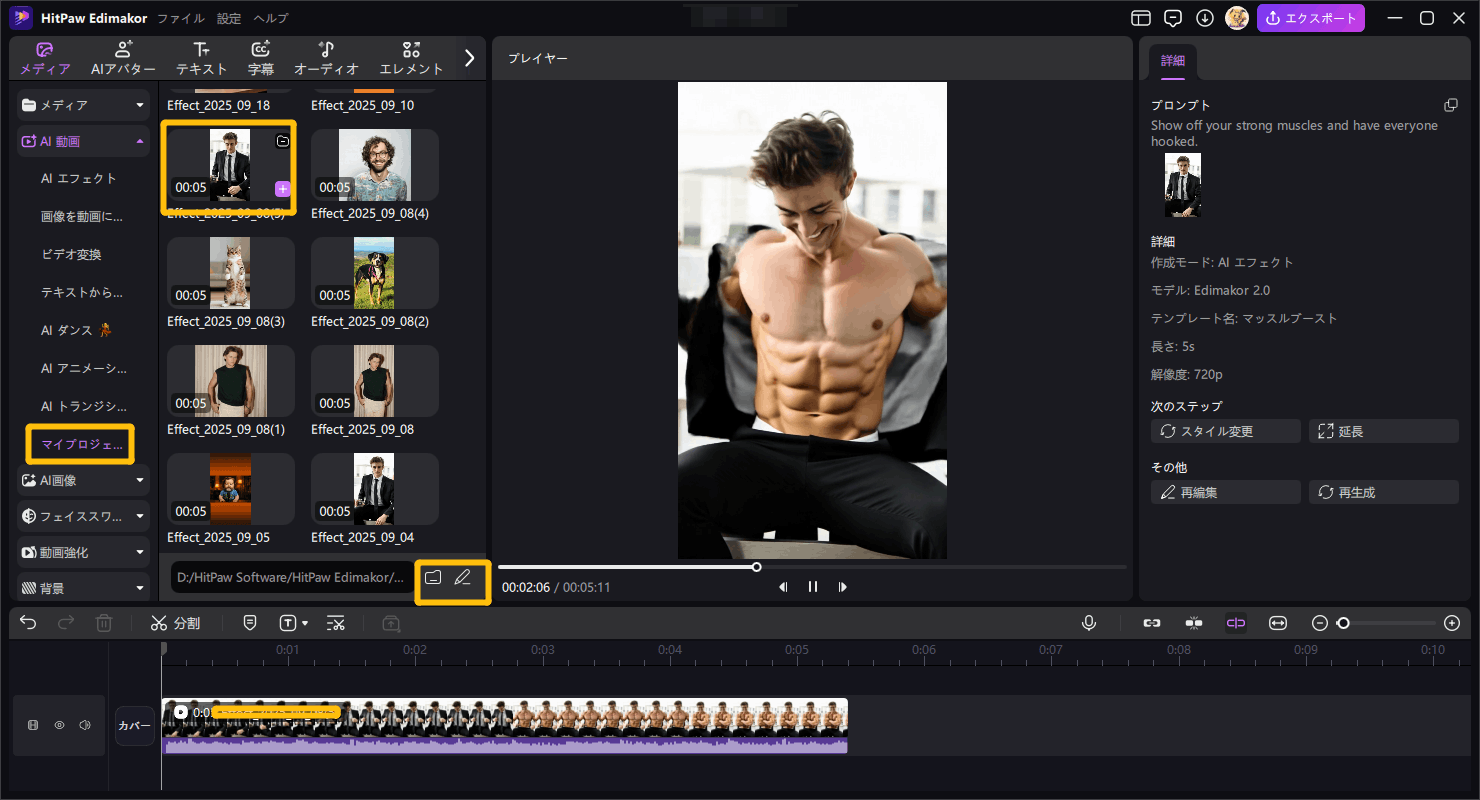Screen dimensions: 1480x800
Task: Open the folder icon beside the file path
Action: tap(433, 577)
